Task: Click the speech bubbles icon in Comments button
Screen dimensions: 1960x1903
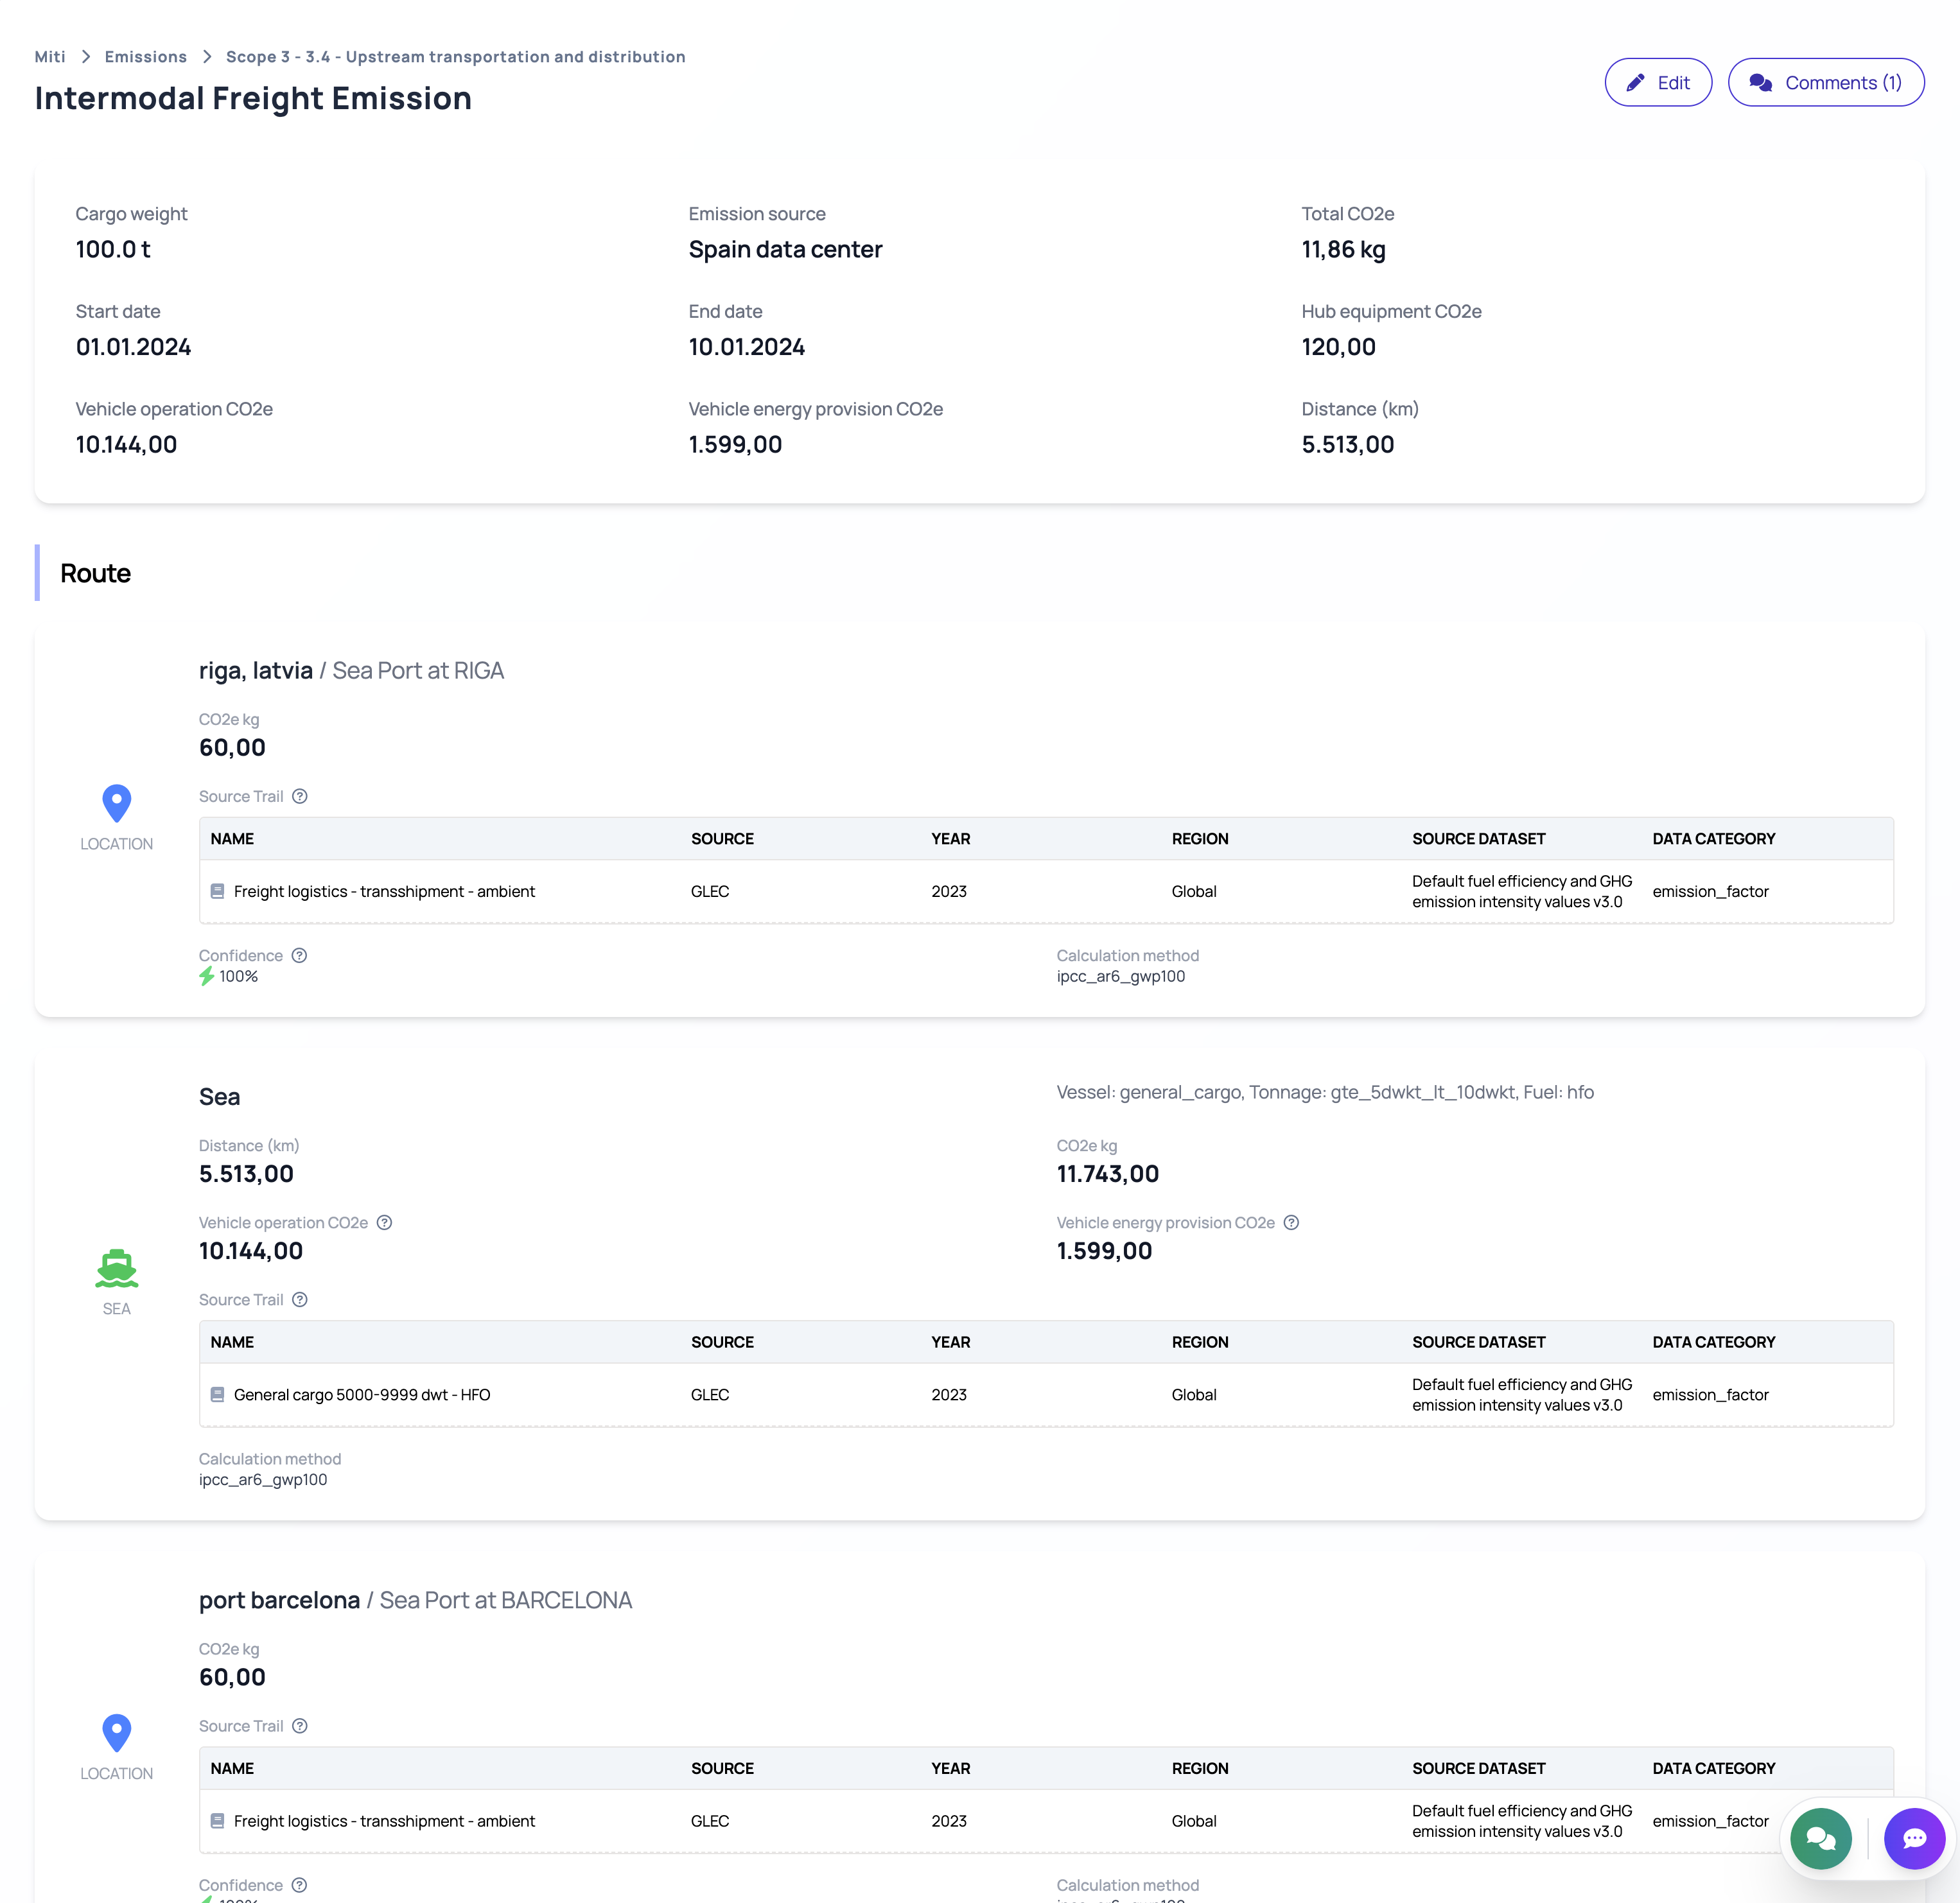Action: pyautogui.click(x=1761, y=83)
